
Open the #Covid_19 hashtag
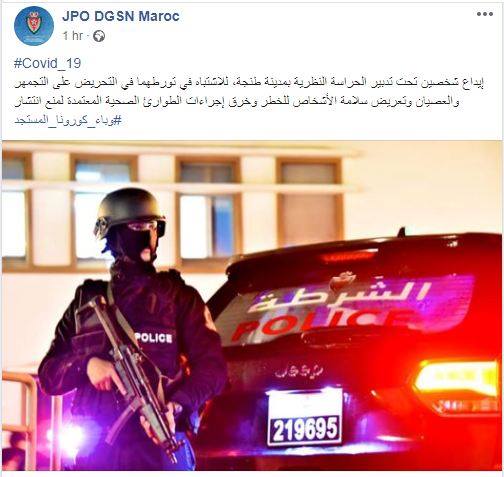click(x=48, y=63)
